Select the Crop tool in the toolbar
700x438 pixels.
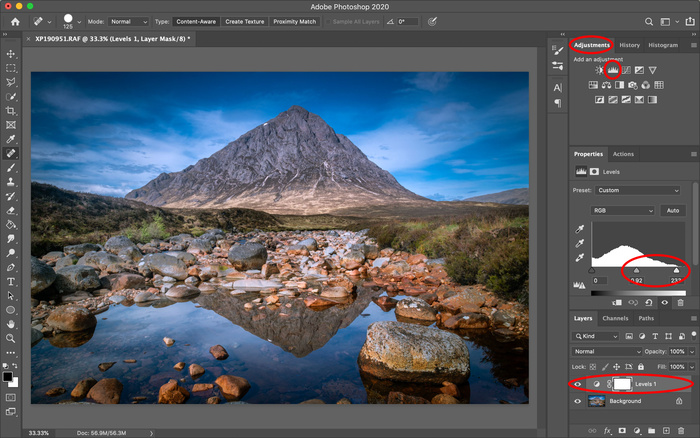11,111
